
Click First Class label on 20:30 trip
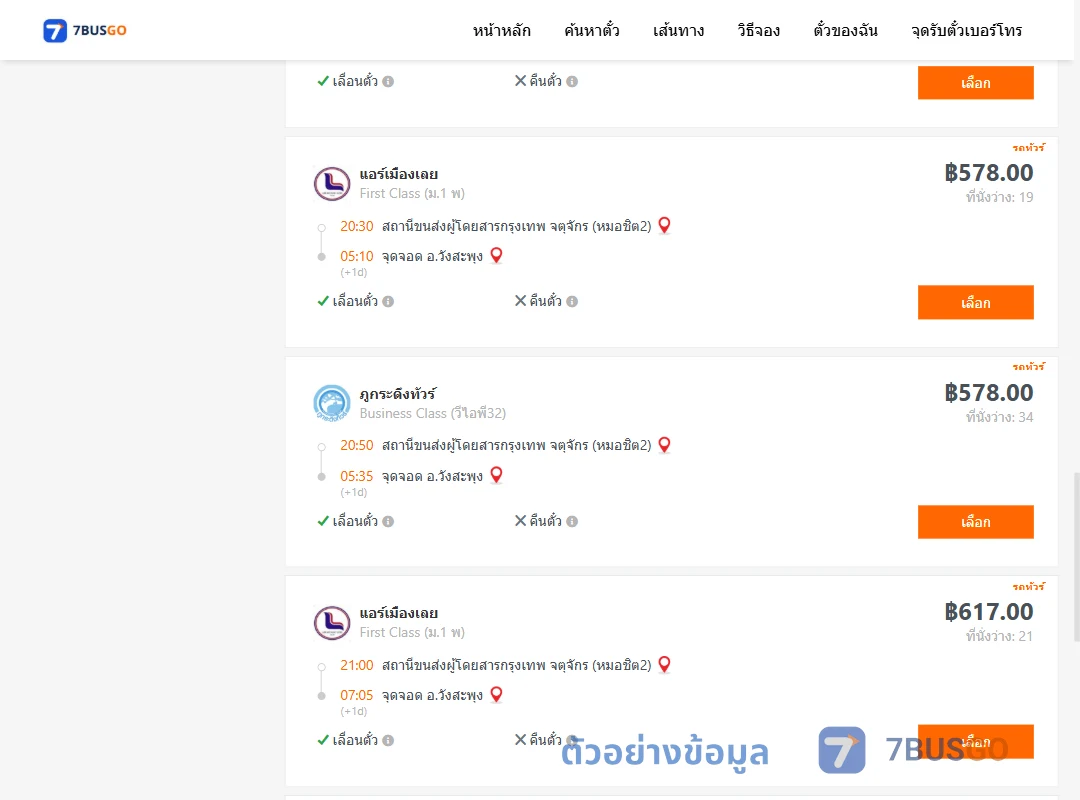pyautogui.click(x=412, y=194)
